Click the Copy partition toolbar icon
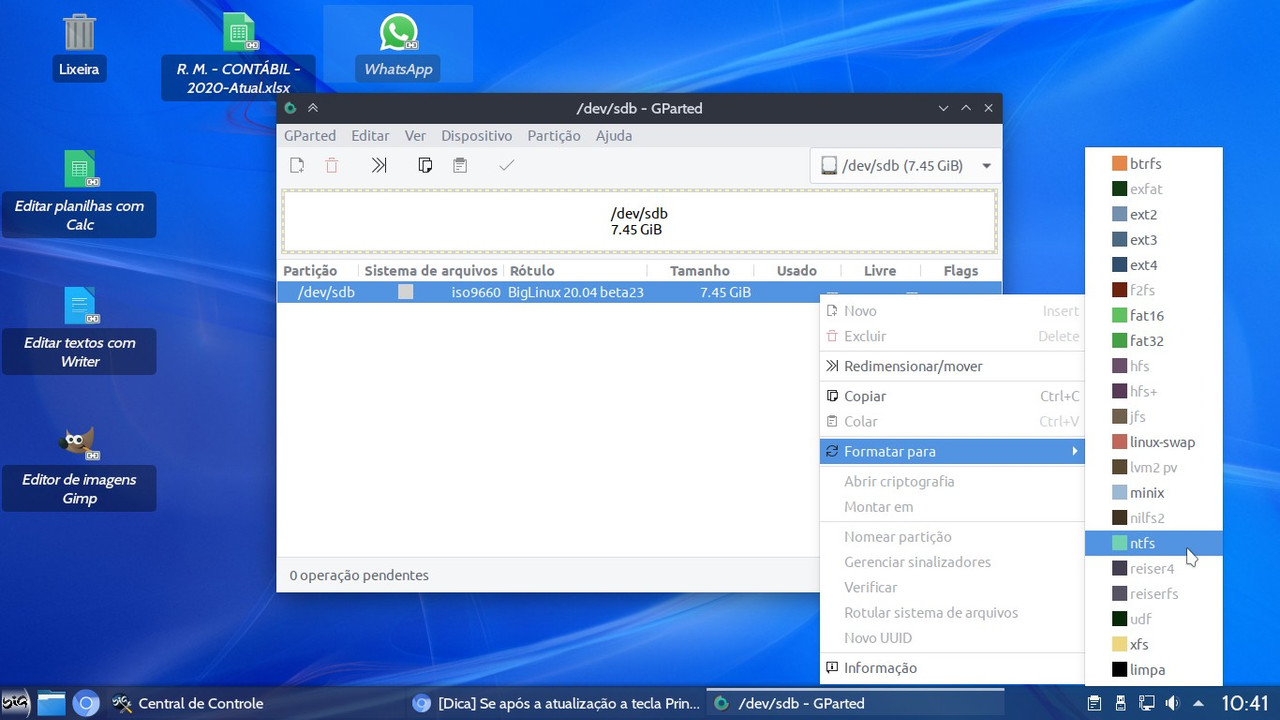 (x=425, y=165)
